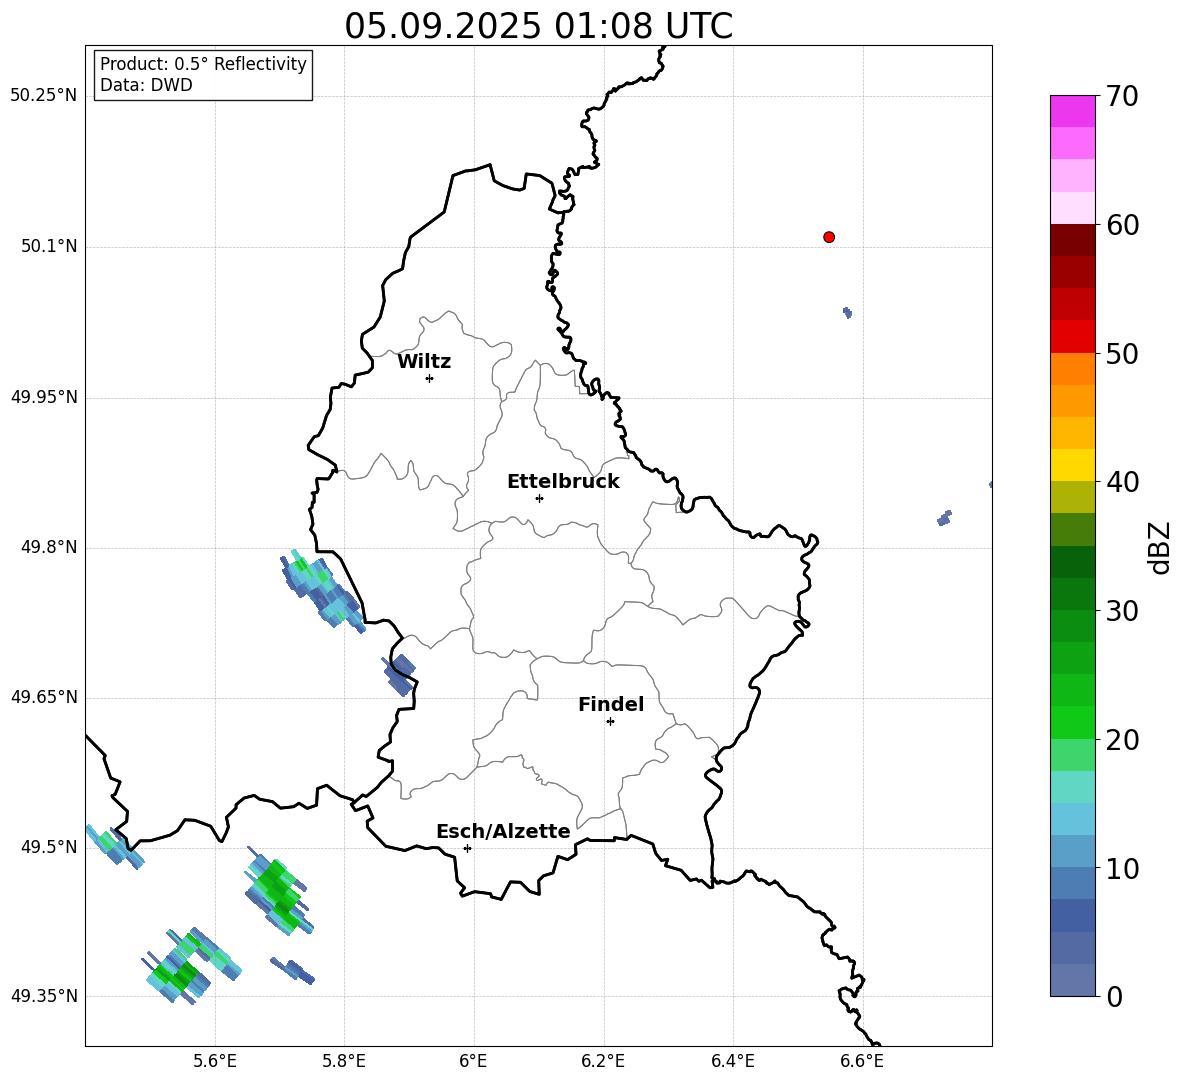Pick the bright green colorbar segment above 20
Image resolution: width=1184 pixels, height=1081 pixels.
coord(1072,722)
